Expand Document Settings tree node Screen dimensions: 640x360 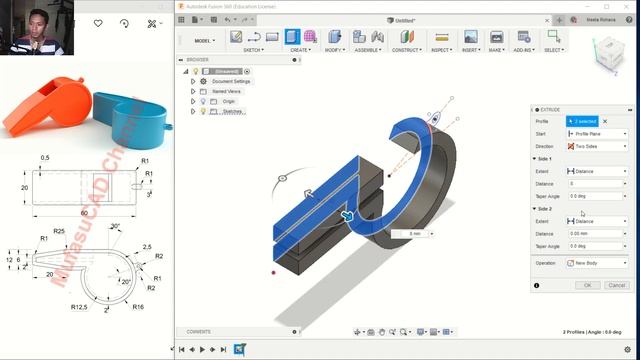pos(193,81)
